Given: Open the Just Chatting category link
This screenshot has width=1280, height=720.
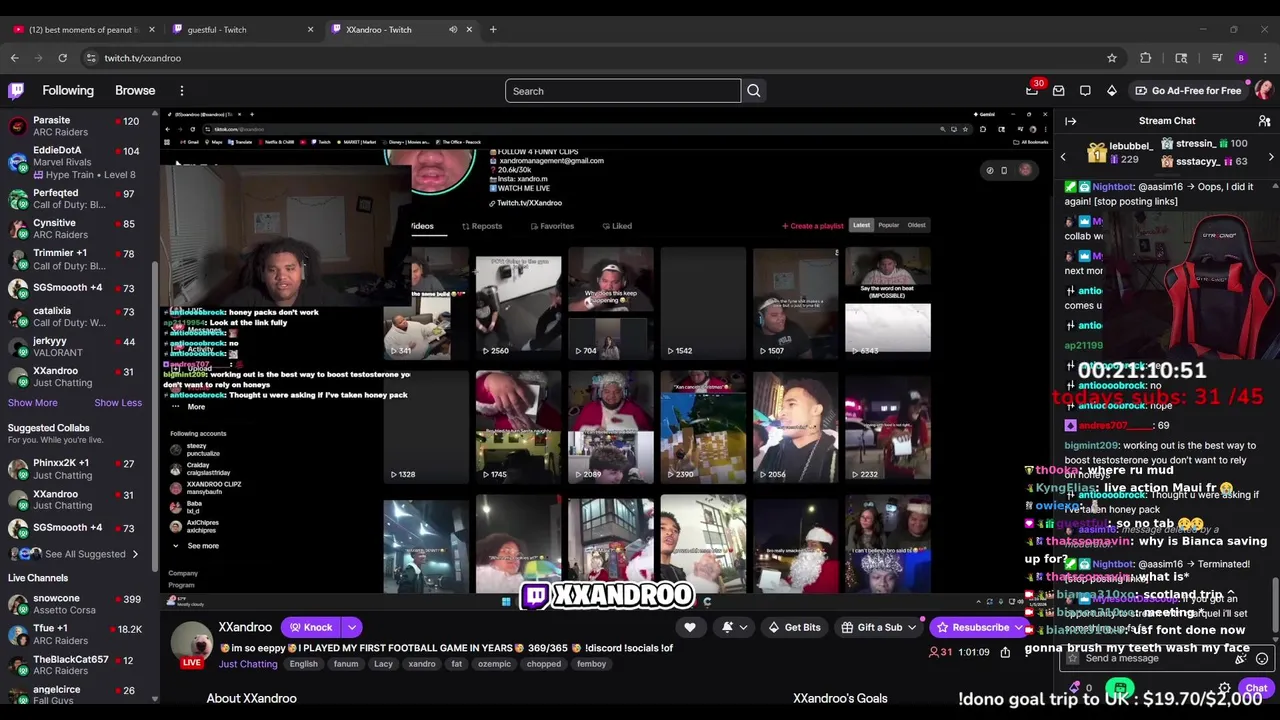Looking at the screenshot, I should tap(248, 664).
